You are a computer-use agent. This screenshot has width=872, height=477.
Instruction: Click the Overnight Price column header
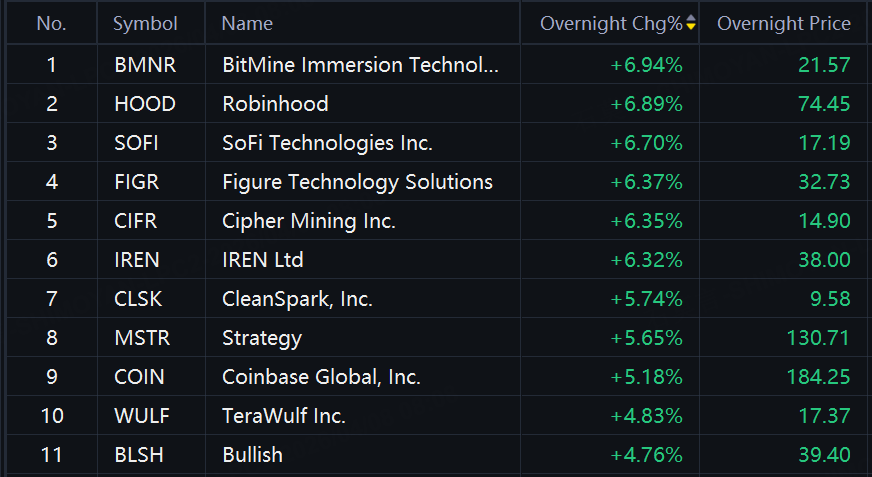pos(784,23)
